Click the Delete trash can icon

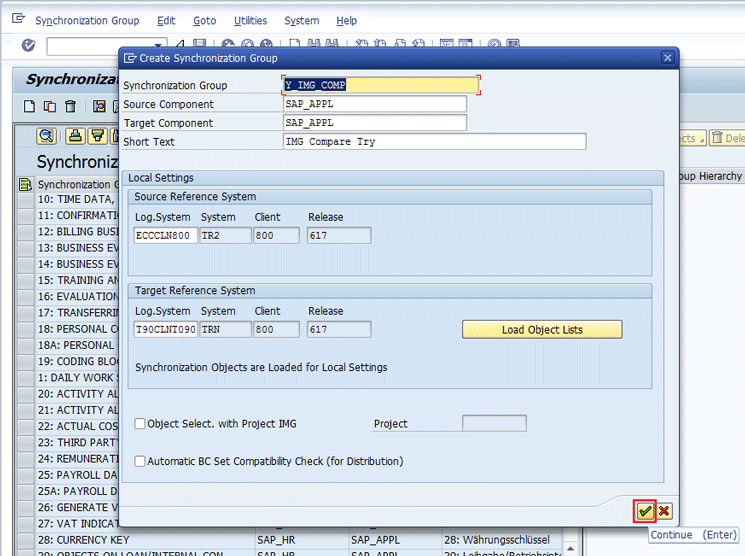click(x=70, y=107)
